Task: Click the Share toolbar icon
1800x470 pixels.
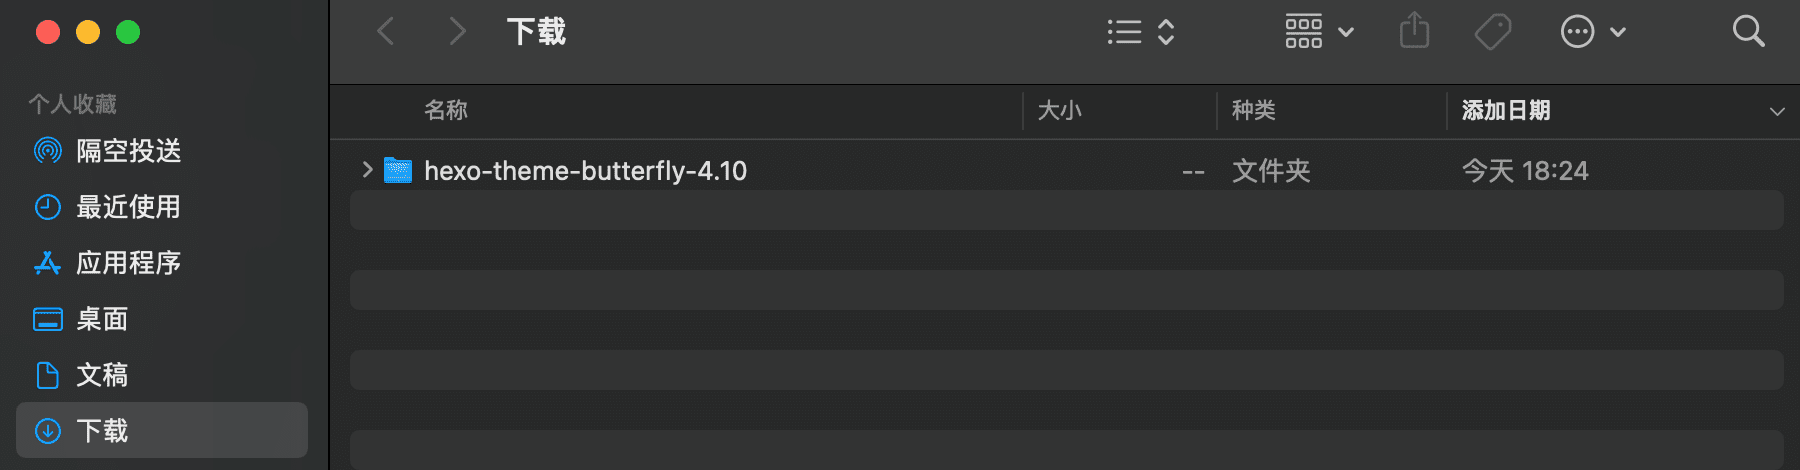Action: pos(1414,31)
